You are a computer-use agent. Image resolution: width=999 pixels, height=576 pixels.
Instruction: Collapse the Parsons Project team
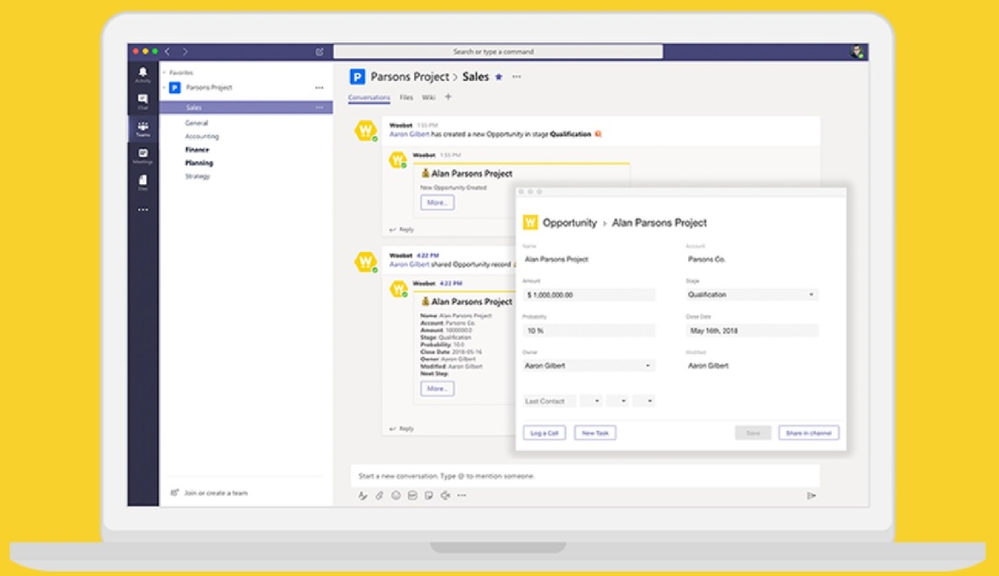tap(164, 88)
